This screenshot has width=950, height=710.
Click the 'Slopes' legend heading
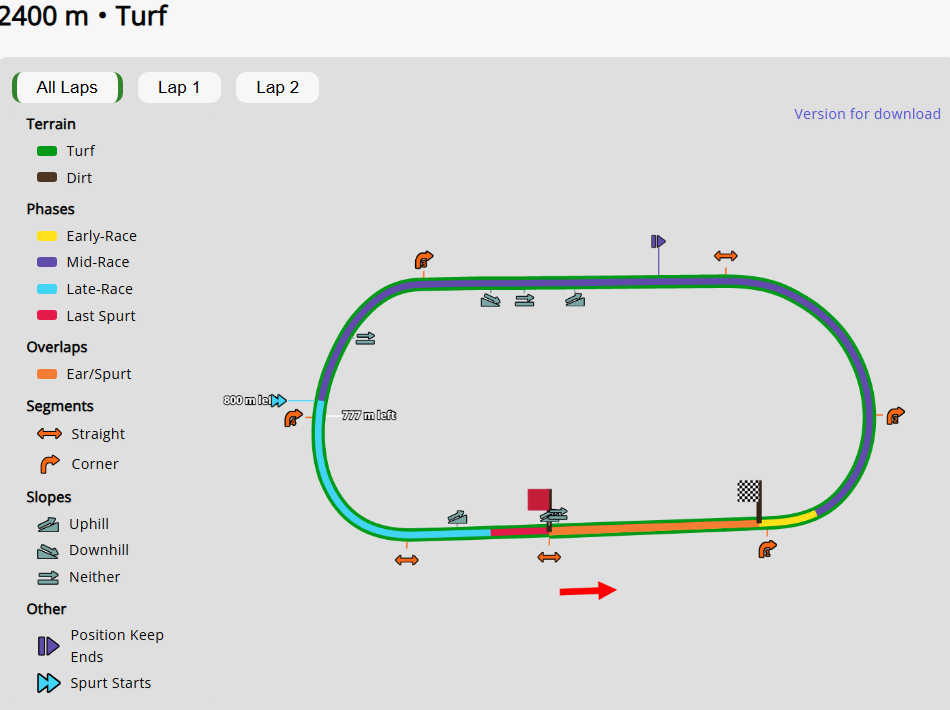[x=48, y=497]
